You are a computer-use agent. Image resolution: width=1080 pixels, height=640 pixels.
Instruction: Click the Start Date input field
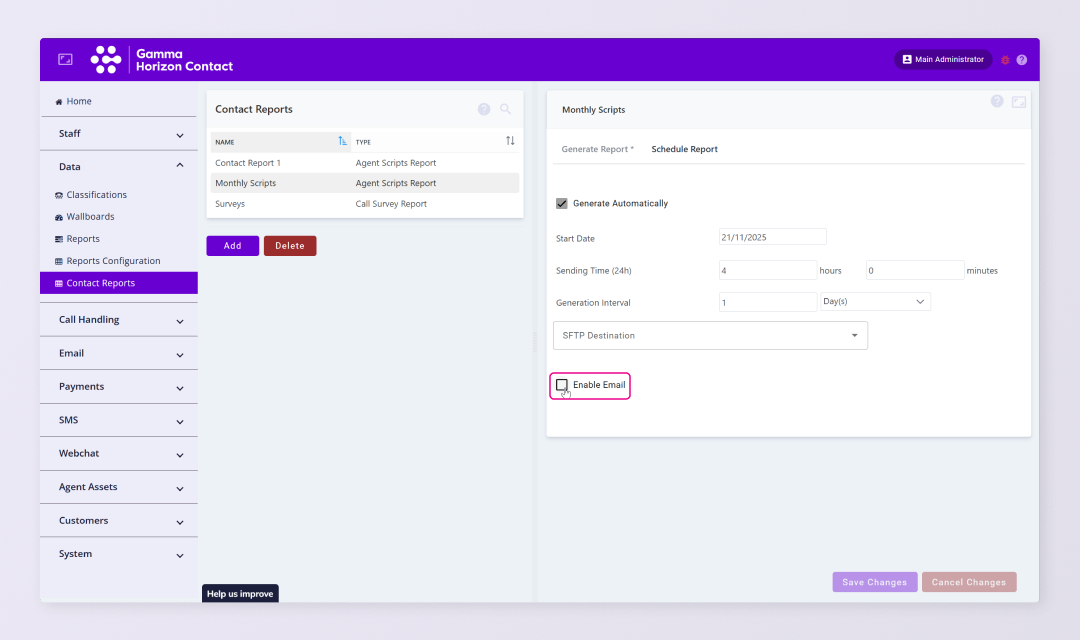click(x=772, y=237)
